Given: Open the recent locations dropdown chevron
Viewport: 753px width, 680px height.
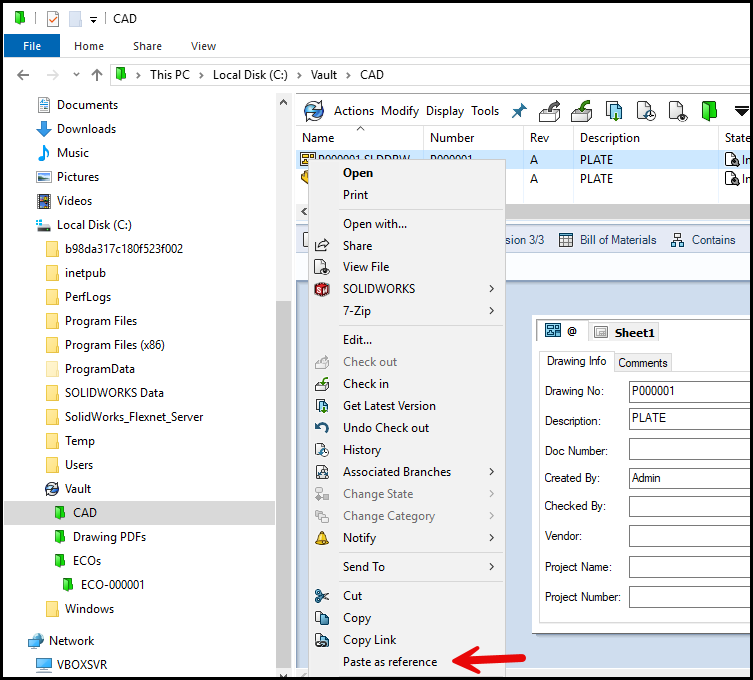Looking at the screenshot, I should point(76,75).
